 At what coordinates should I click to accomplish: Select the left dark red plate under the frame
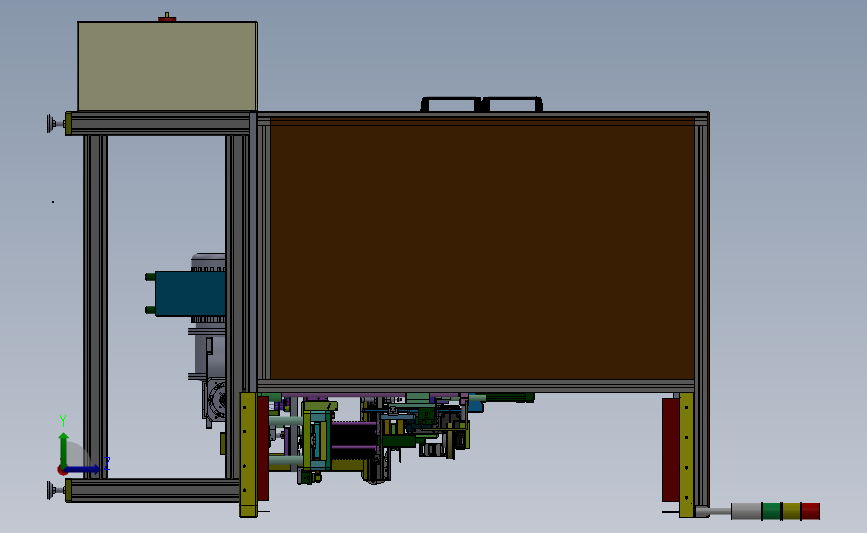coord(263,448)
